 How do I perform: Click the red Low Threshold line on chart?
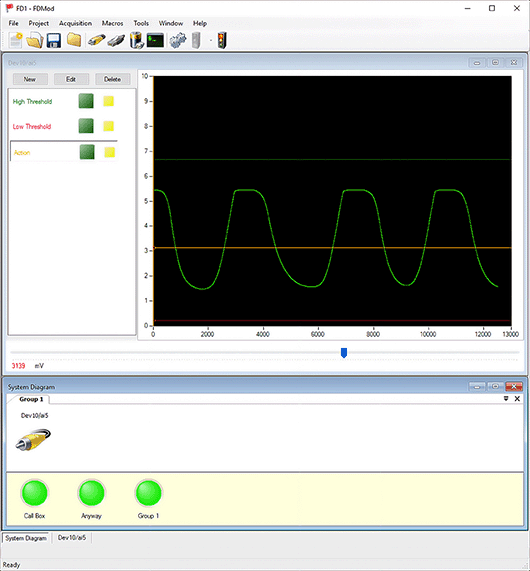332,321
